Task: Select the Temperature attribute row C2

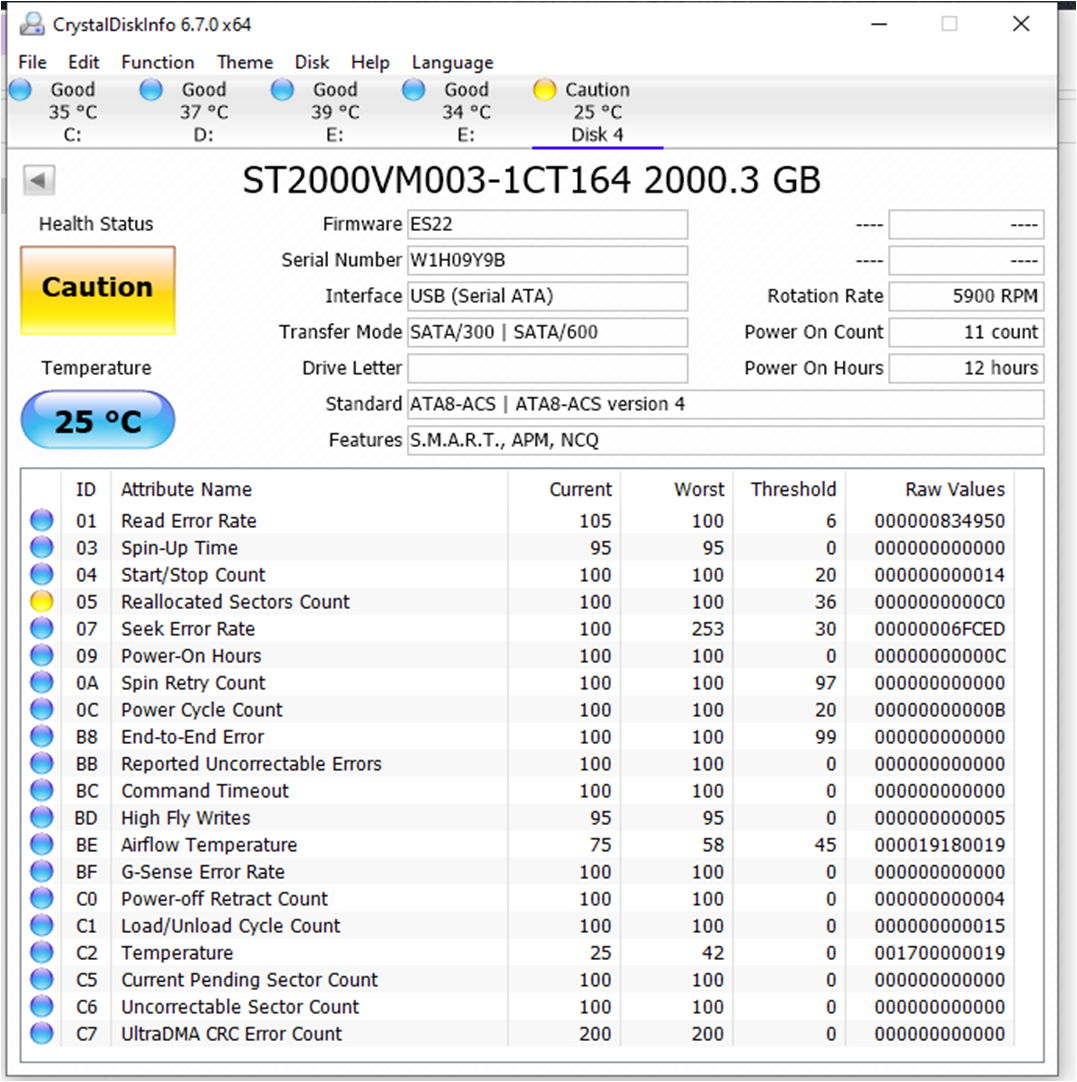Action: [517, 952]
